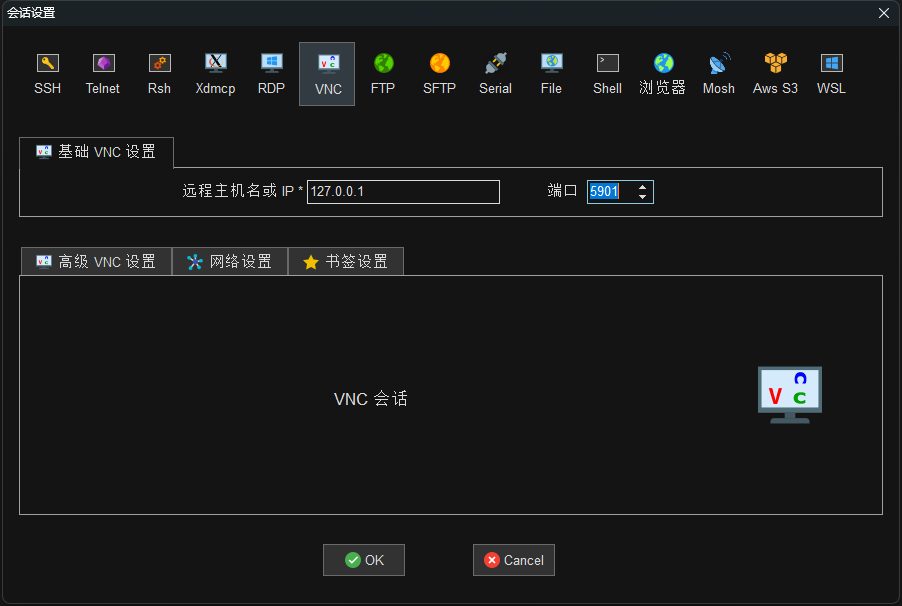
Task: Pick the Rsh session type
Action: click(159, 73)
